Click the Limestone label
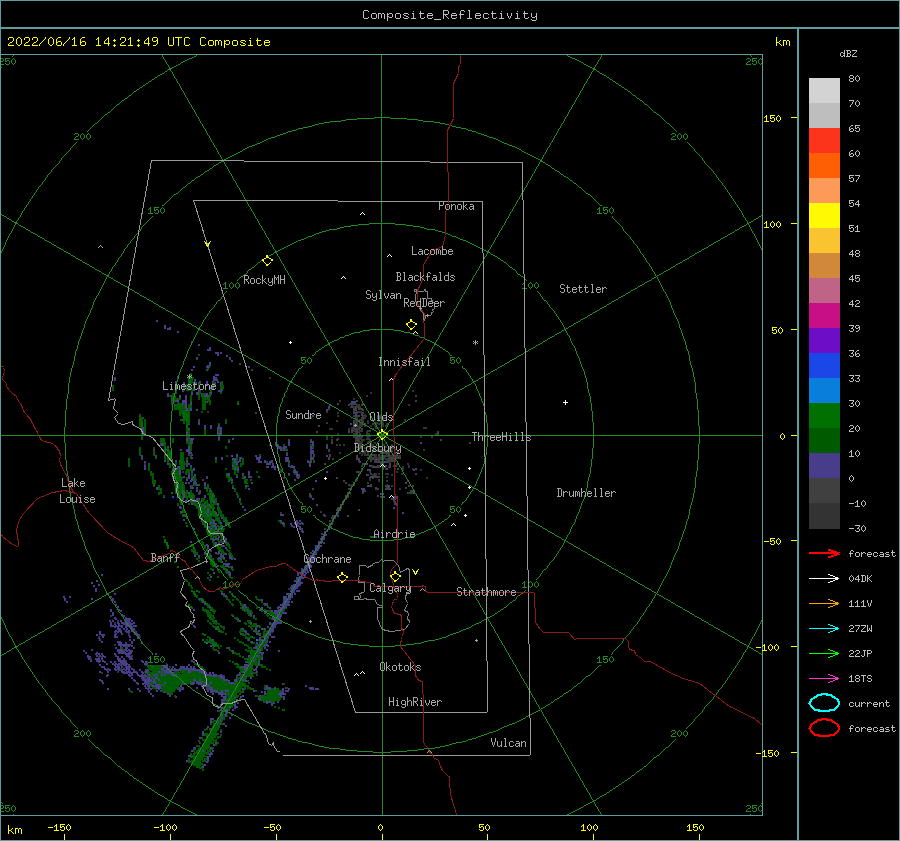900x841 pixels. point(189,386)
